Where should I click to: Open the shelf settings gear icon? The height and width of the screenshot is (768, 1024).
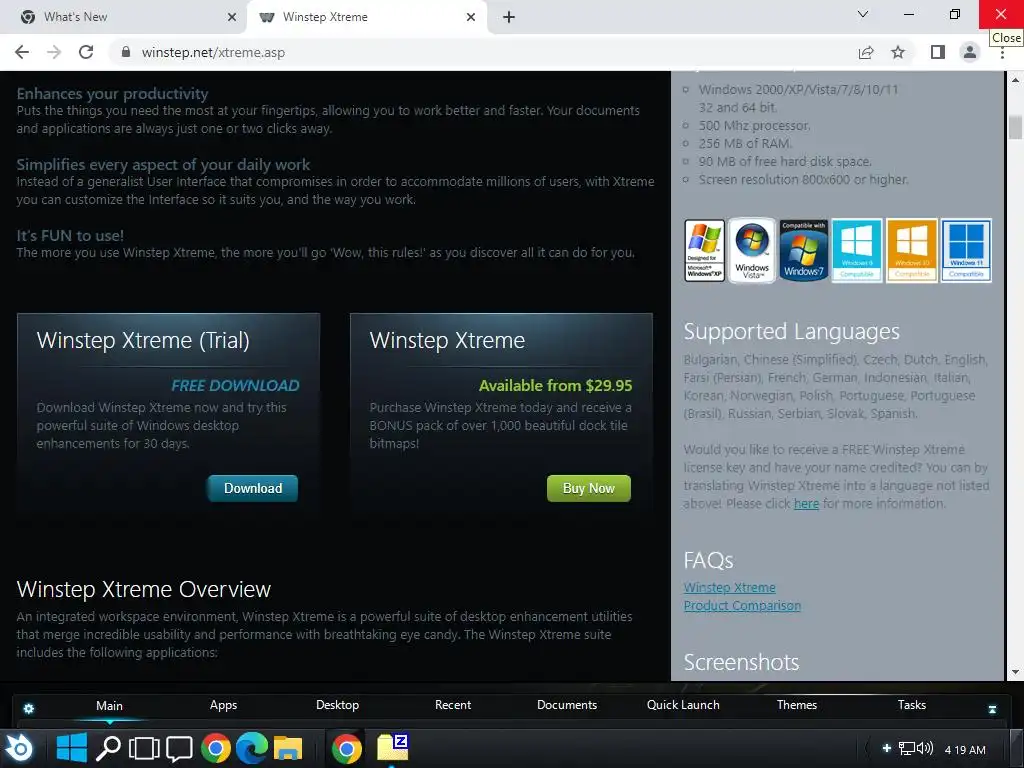[x=29, y=709]
